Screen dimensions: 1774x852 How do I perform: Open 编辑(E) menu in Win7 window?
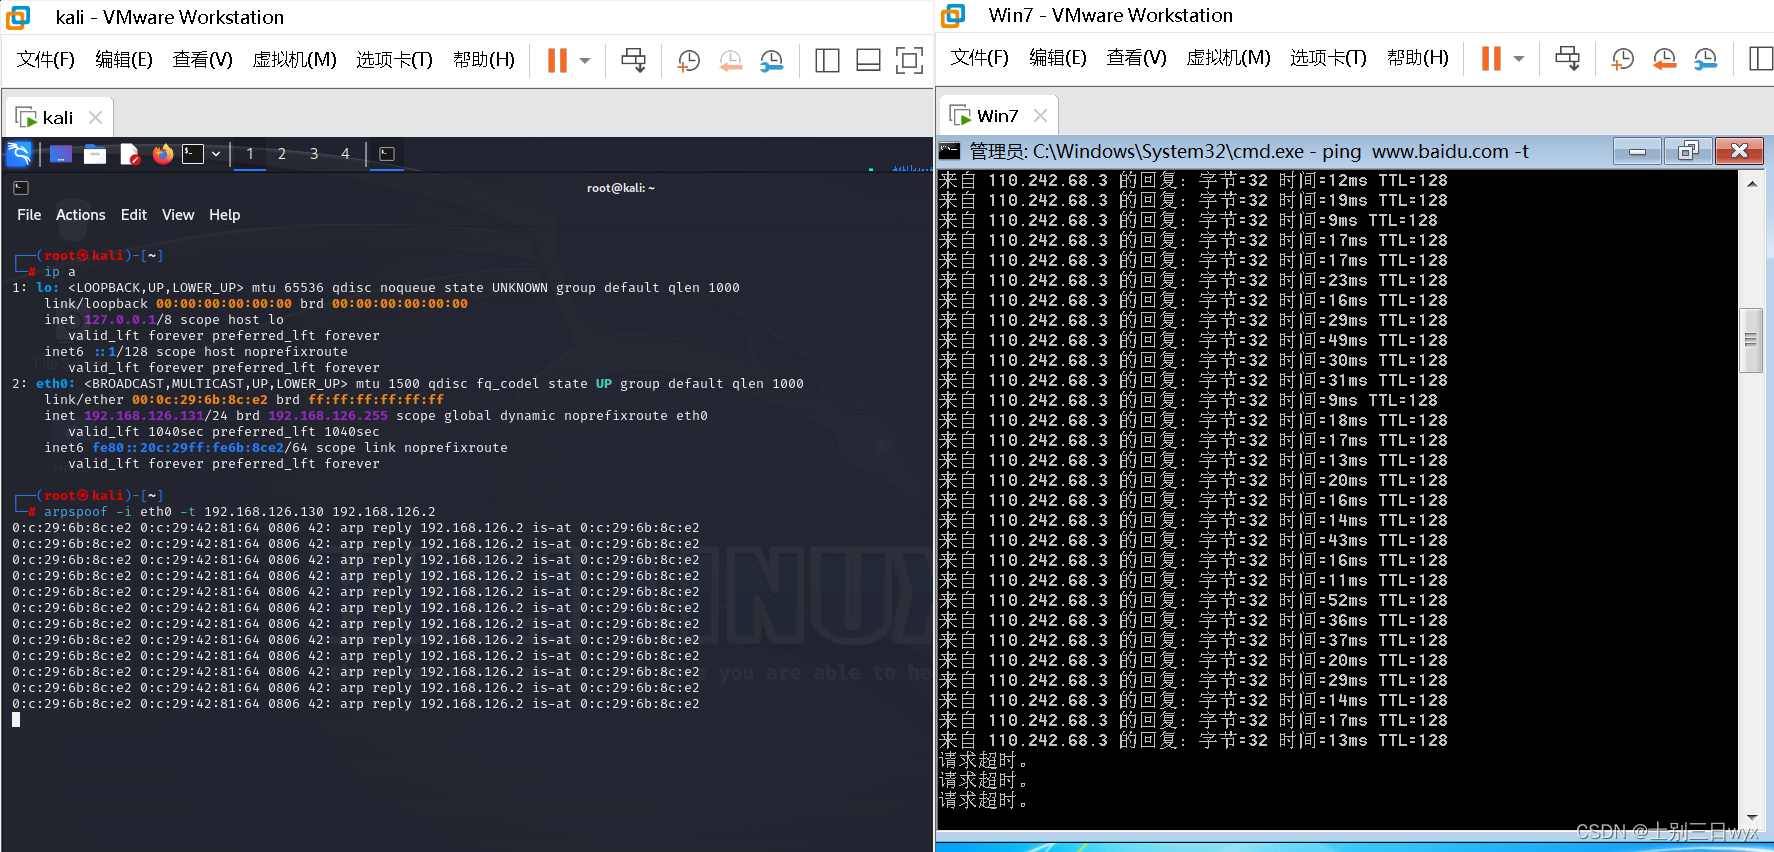(1058, 58)
